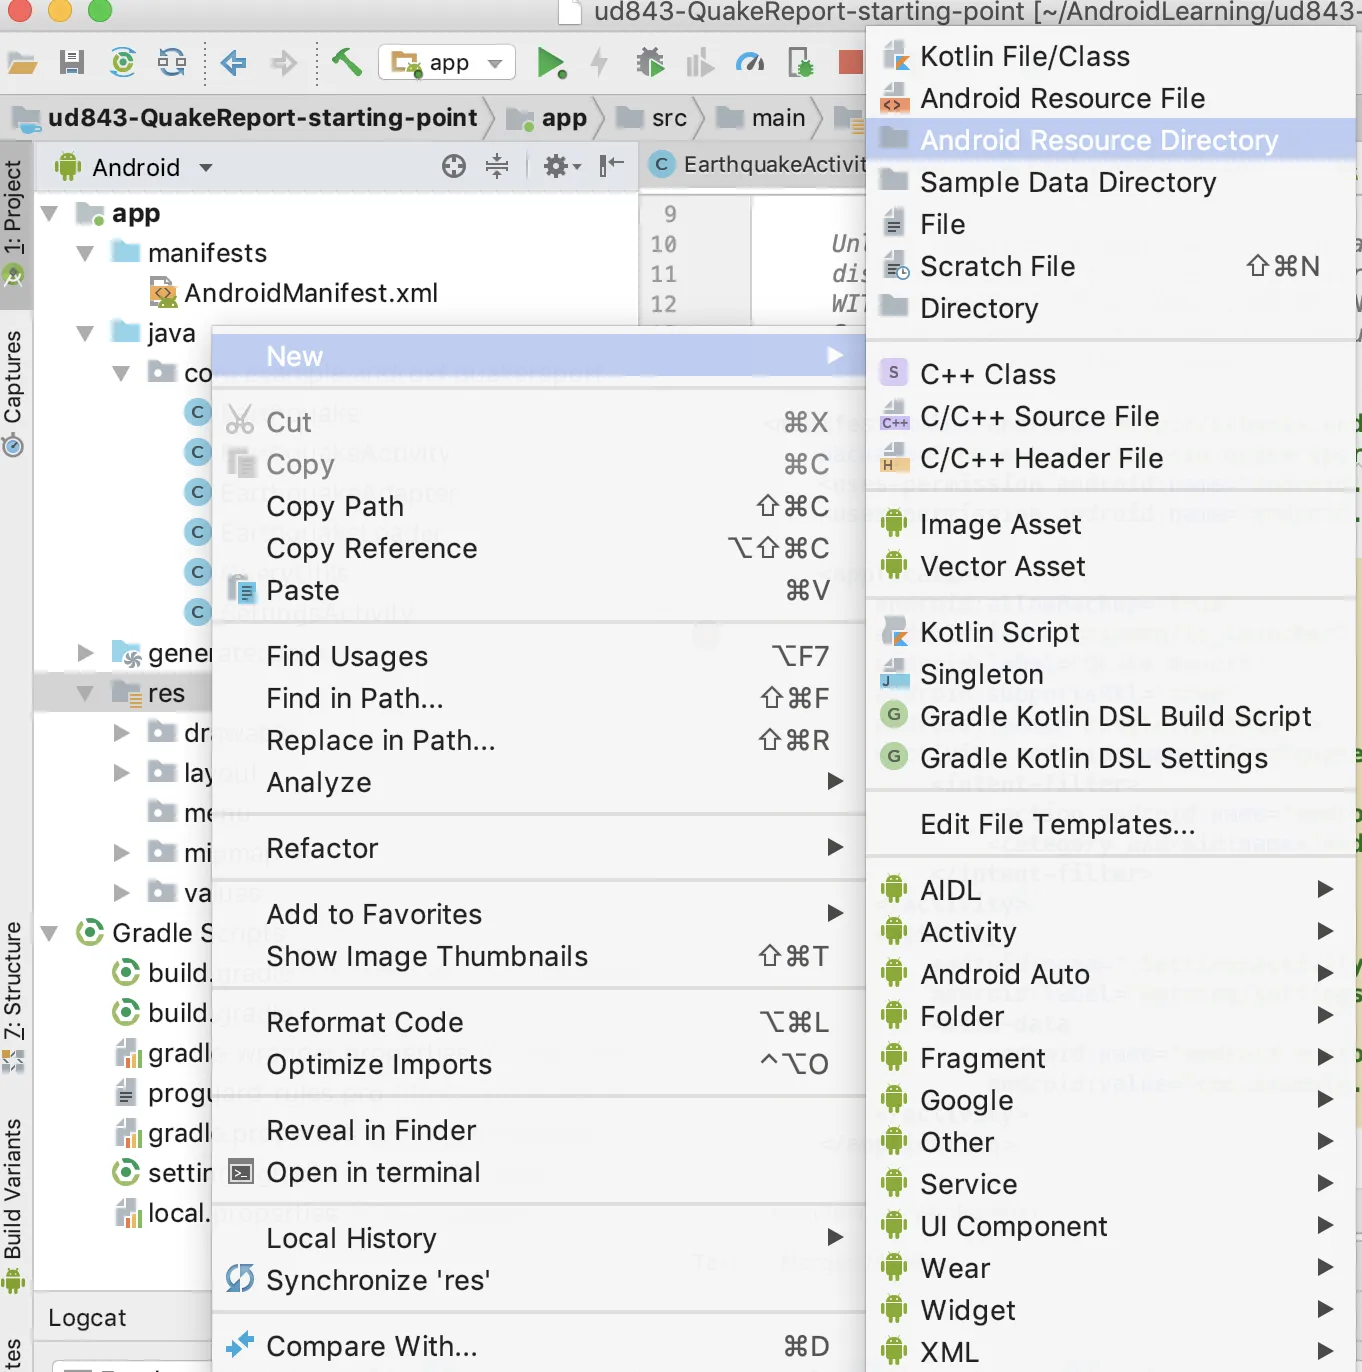1362x1372 pixels.
Task: Click the Apply Changes lightning bolt icon
Action: tap(599, 63)
